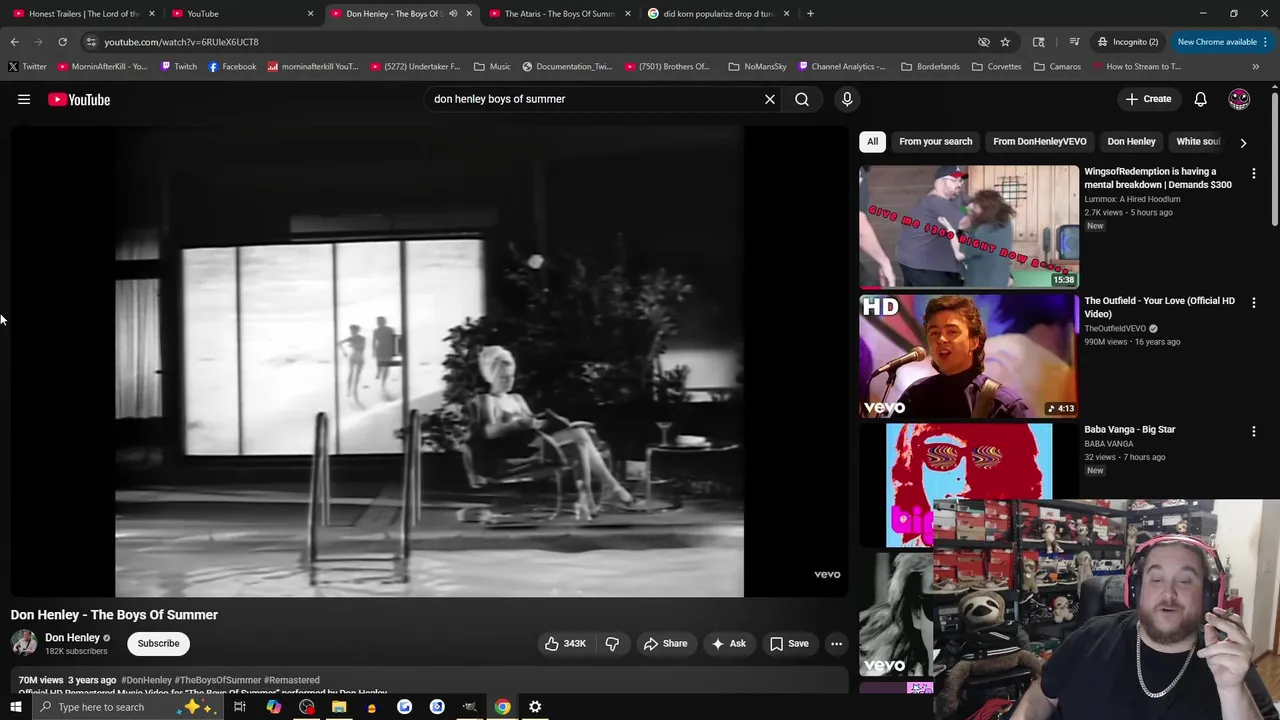Click New Chrome available update button
The height and width of the screenshot is (720, 1280).
1222,42
